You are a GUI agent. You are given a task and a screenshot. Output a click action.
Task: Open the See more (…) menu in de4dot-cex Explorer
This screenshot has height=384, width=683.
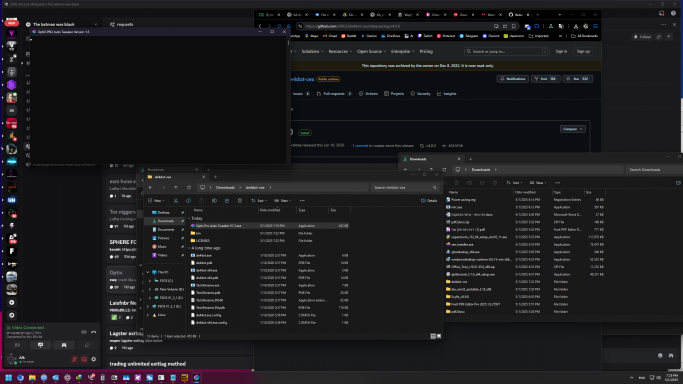point(302,201)
